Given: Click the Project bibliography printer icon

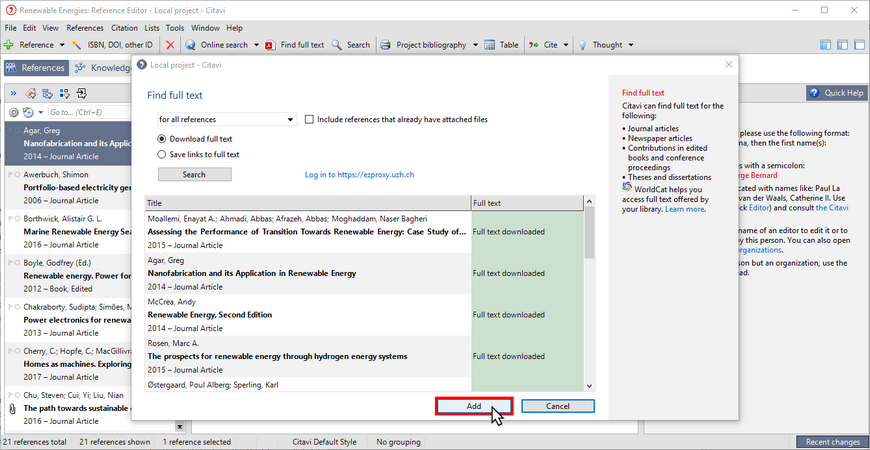Looking at the screenshot, I should 386,45.
